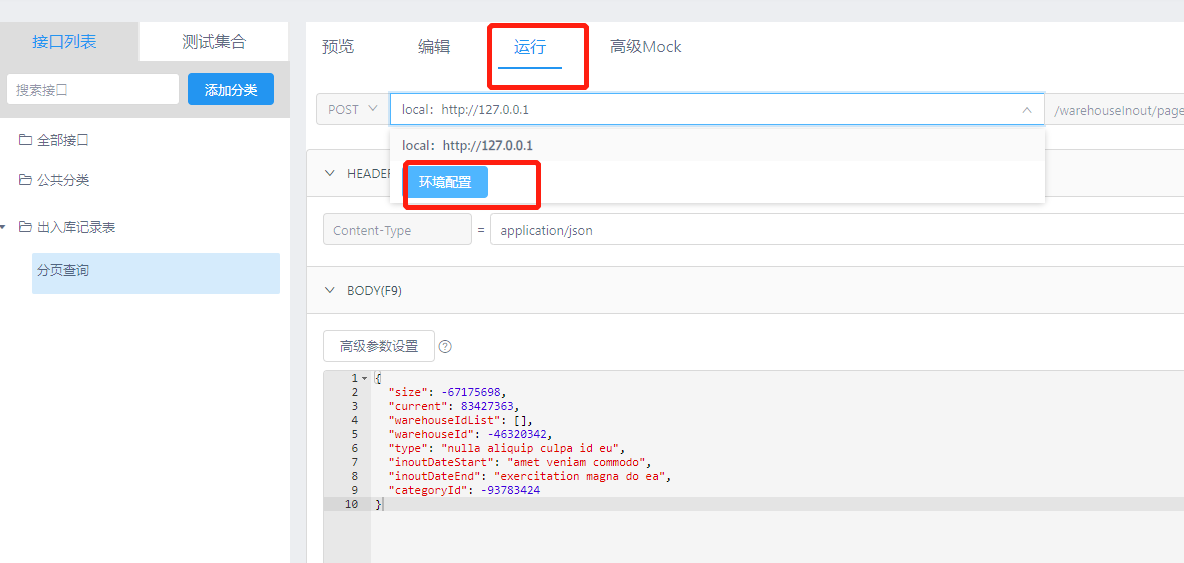
Task: Click the "categoryId" value -93783424
Action: [x=510, y=491]
